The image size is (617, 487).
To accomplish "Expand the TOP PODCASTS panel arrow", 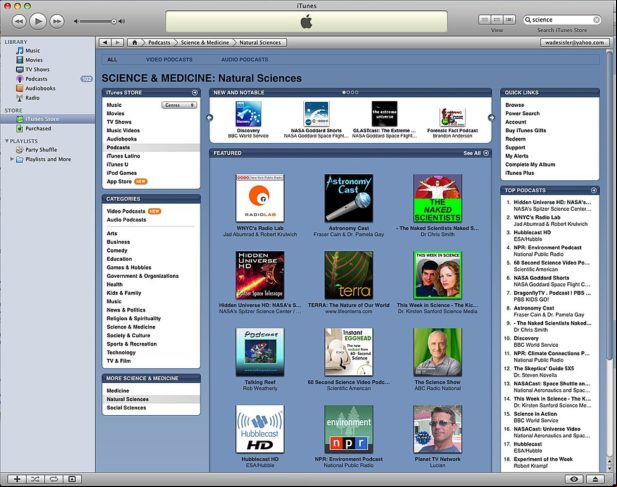I will click(x=594, y=190).
